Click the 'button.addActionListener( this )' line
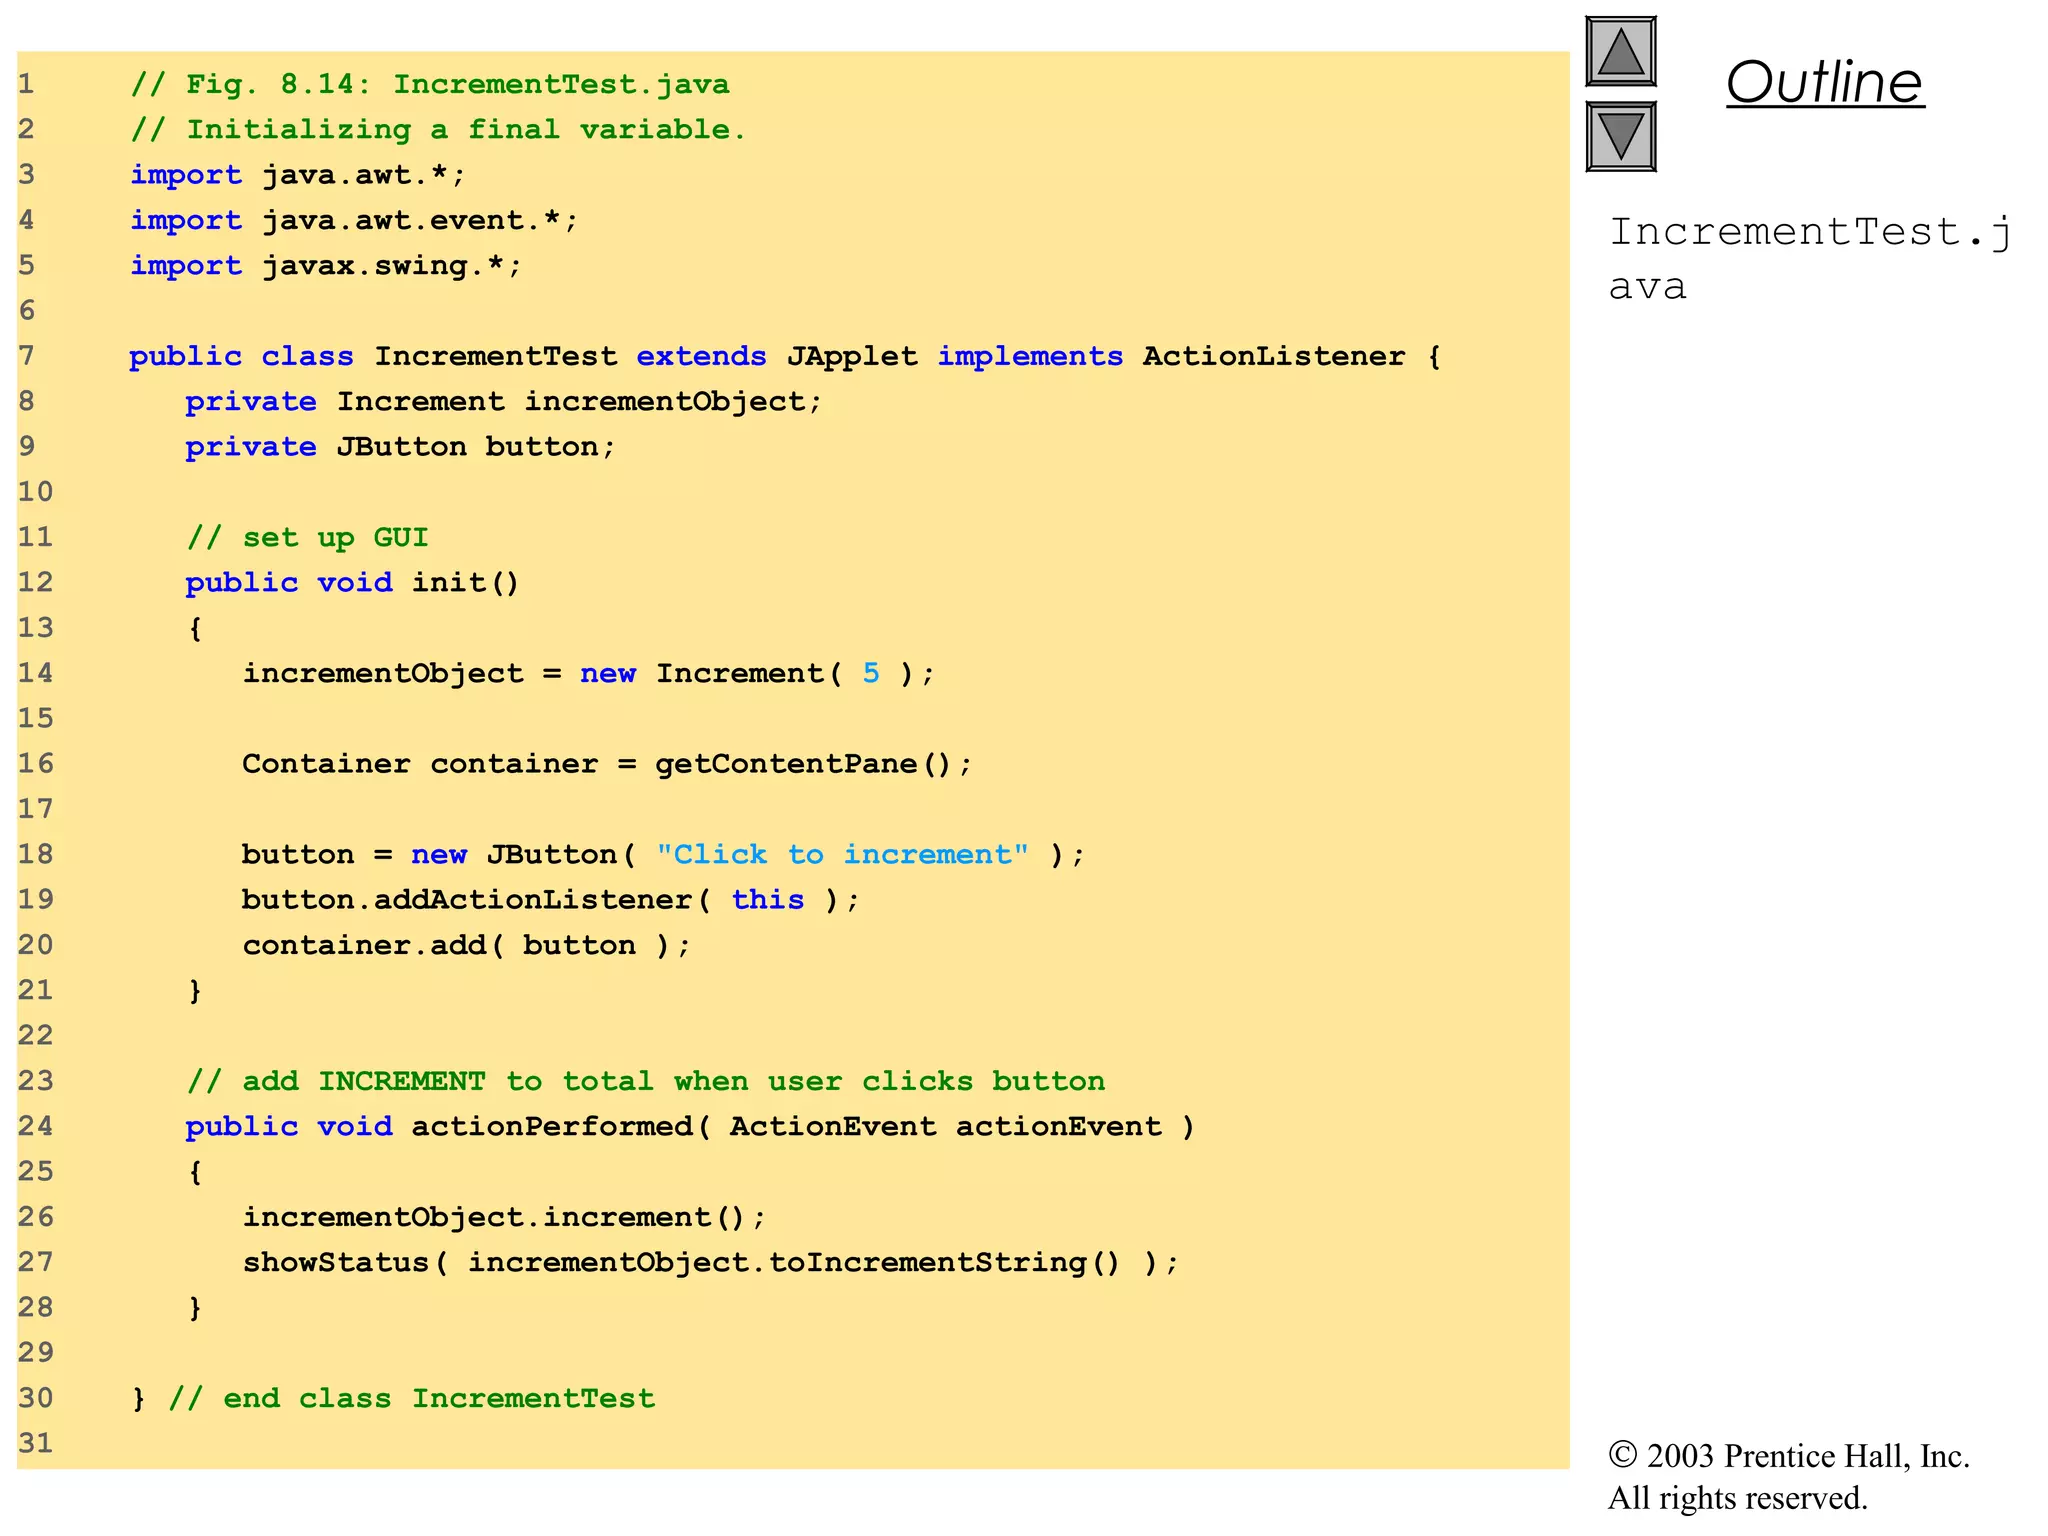This screenshot has height=1536, width=2048. (550, 899)
